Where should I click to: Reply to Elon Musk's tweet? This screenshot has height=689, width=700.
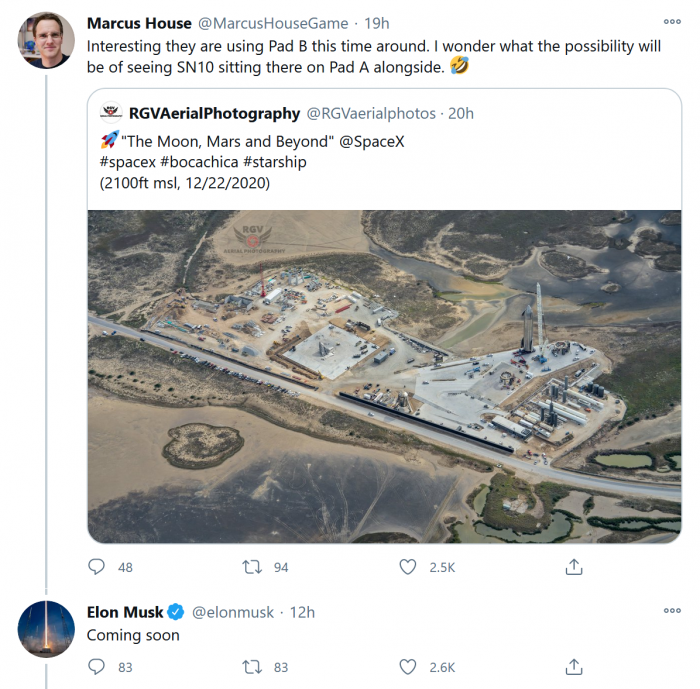[97, 667]
